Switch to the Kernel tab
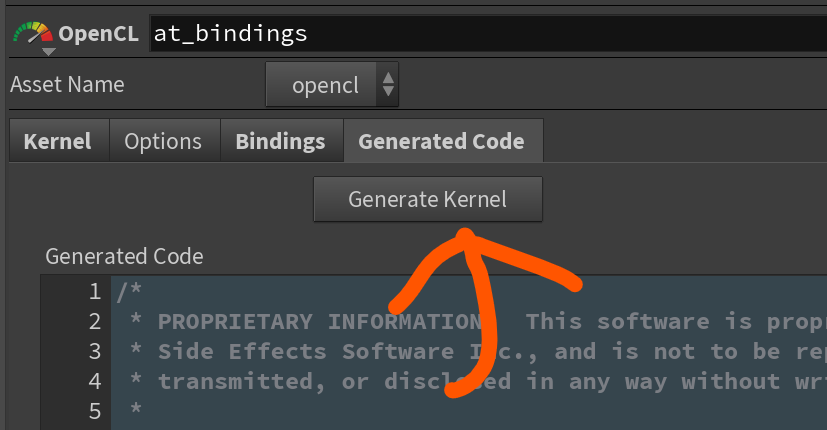827x430 pixels. [57, 141]
